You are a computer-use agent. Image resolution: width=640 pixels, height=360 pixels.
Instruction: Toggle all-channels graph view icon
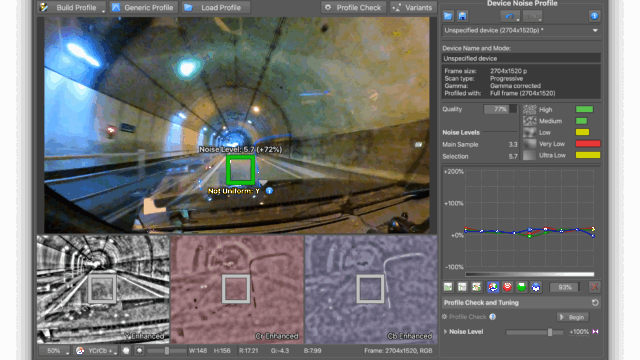point(493,287)
